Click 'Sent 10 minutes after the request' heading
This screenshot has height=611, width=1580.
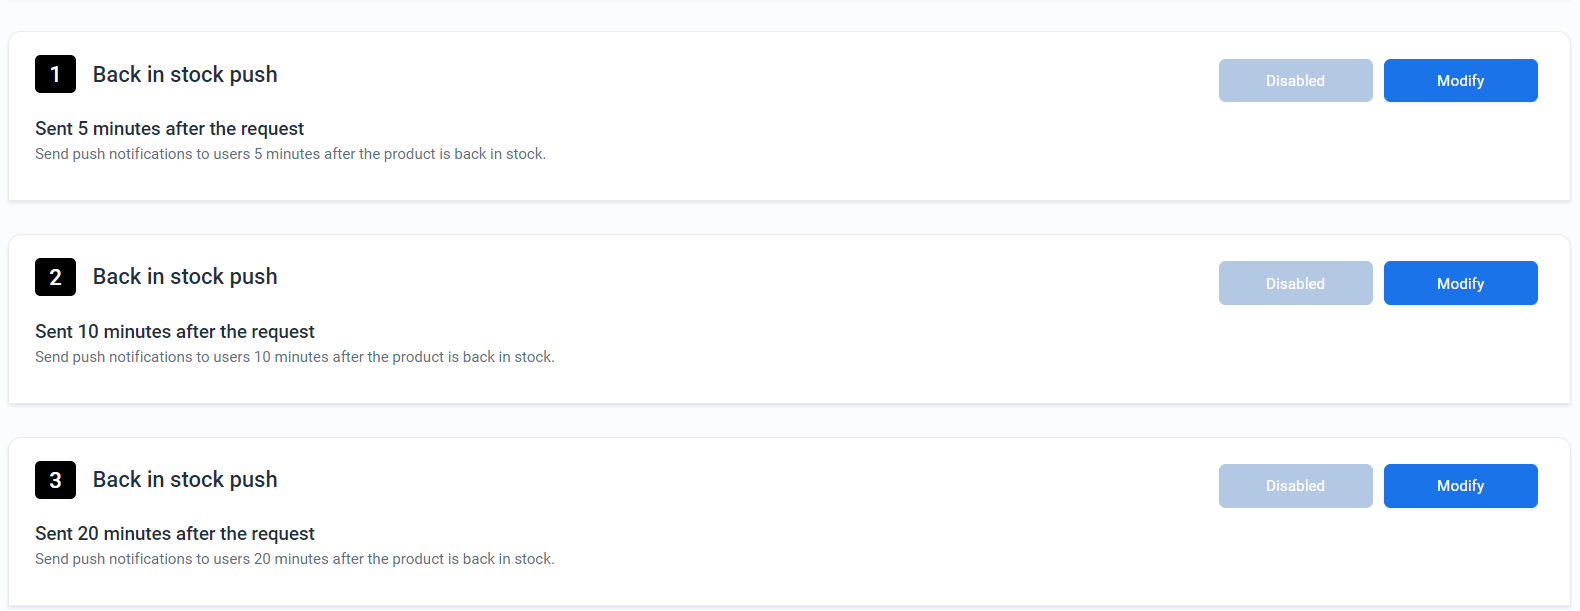175,332
